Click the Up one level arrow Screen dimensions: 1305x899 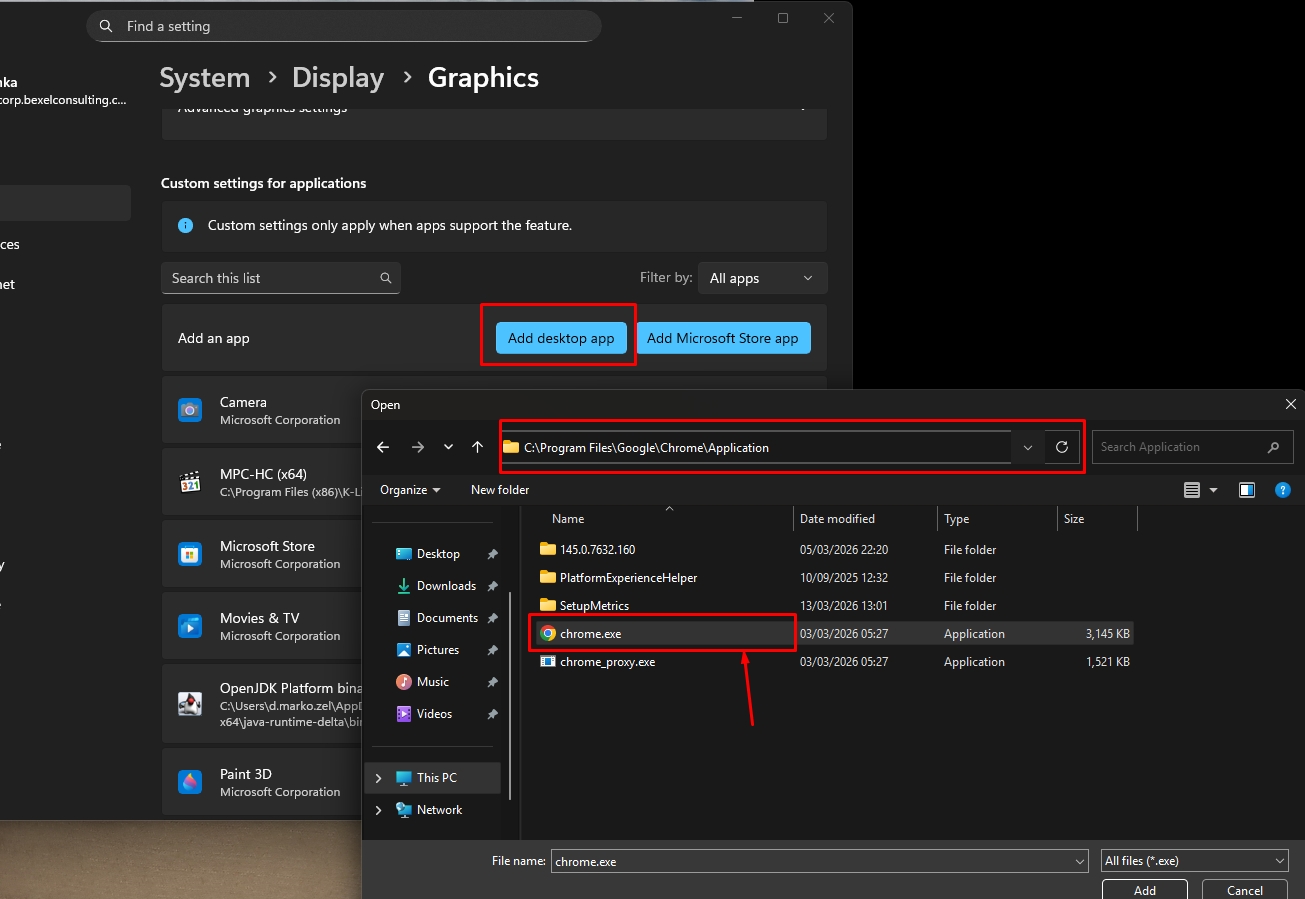[478, 447]
